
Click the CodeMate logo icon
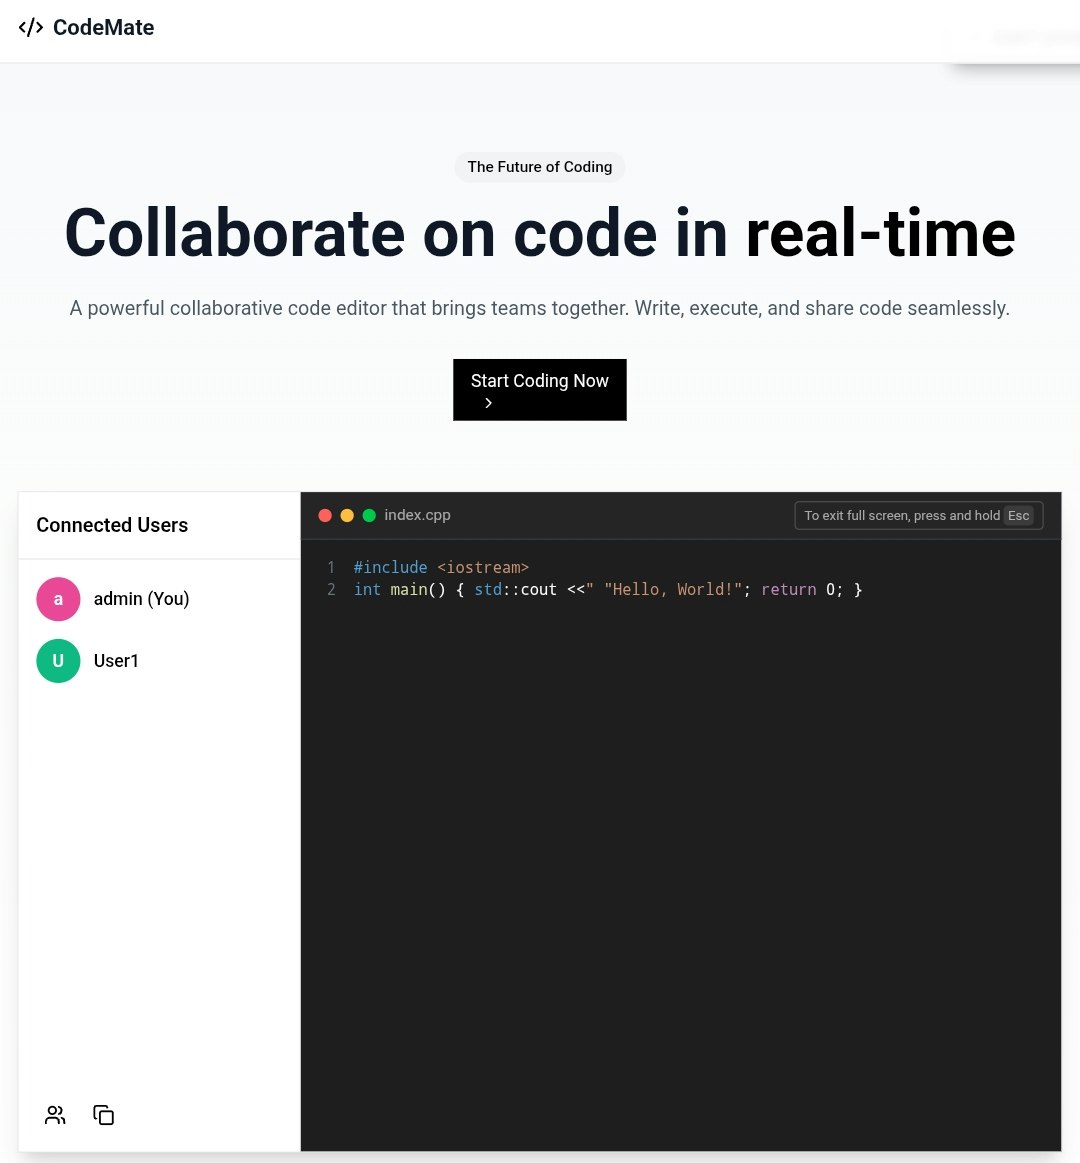[x=30, y=28]
